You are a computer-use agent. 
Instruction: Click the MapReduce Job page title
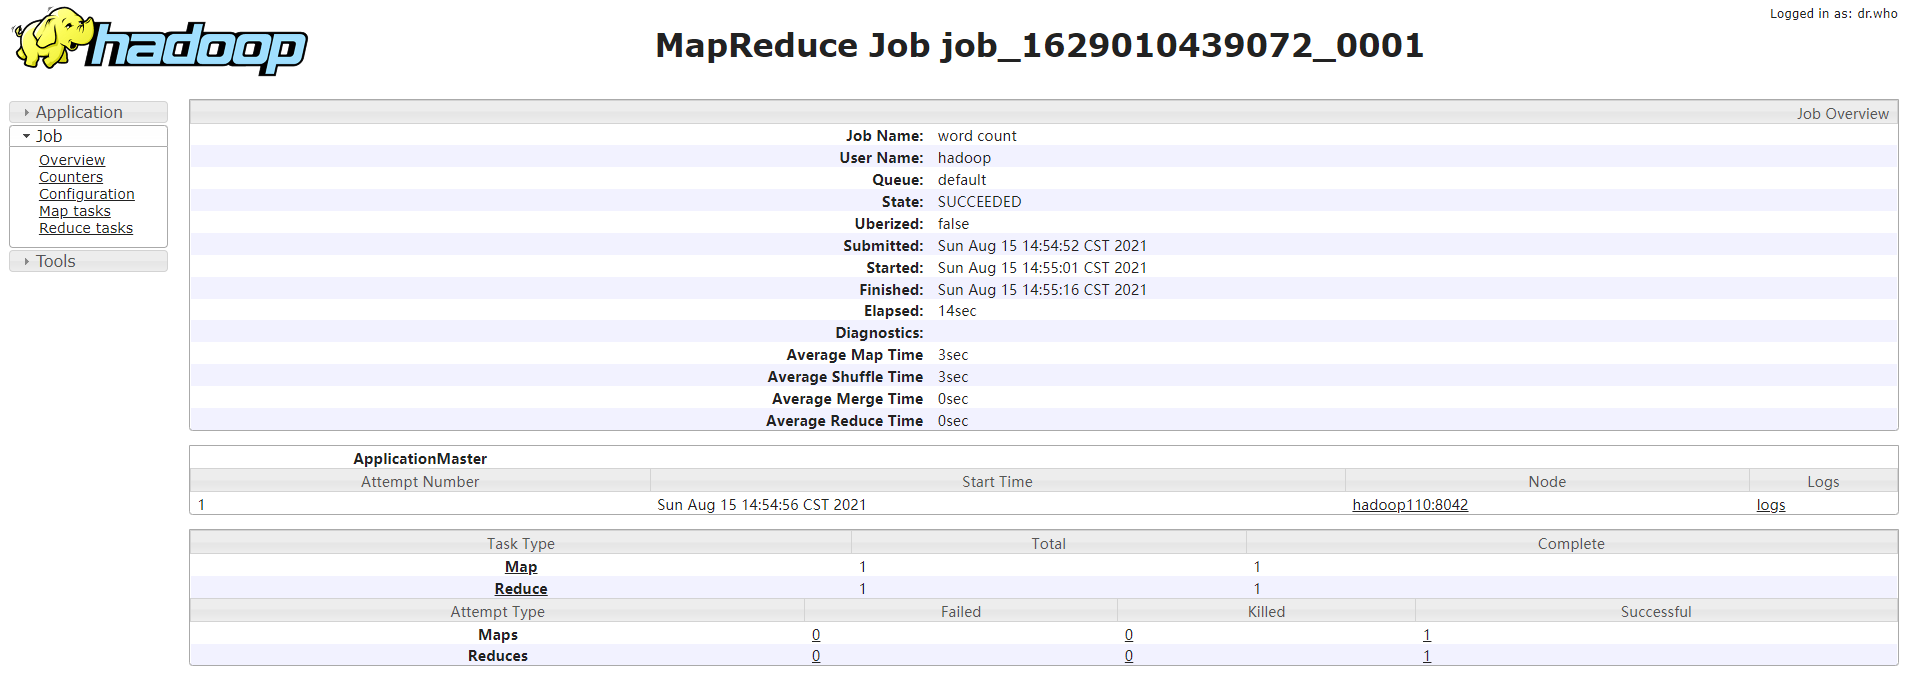1040,45
